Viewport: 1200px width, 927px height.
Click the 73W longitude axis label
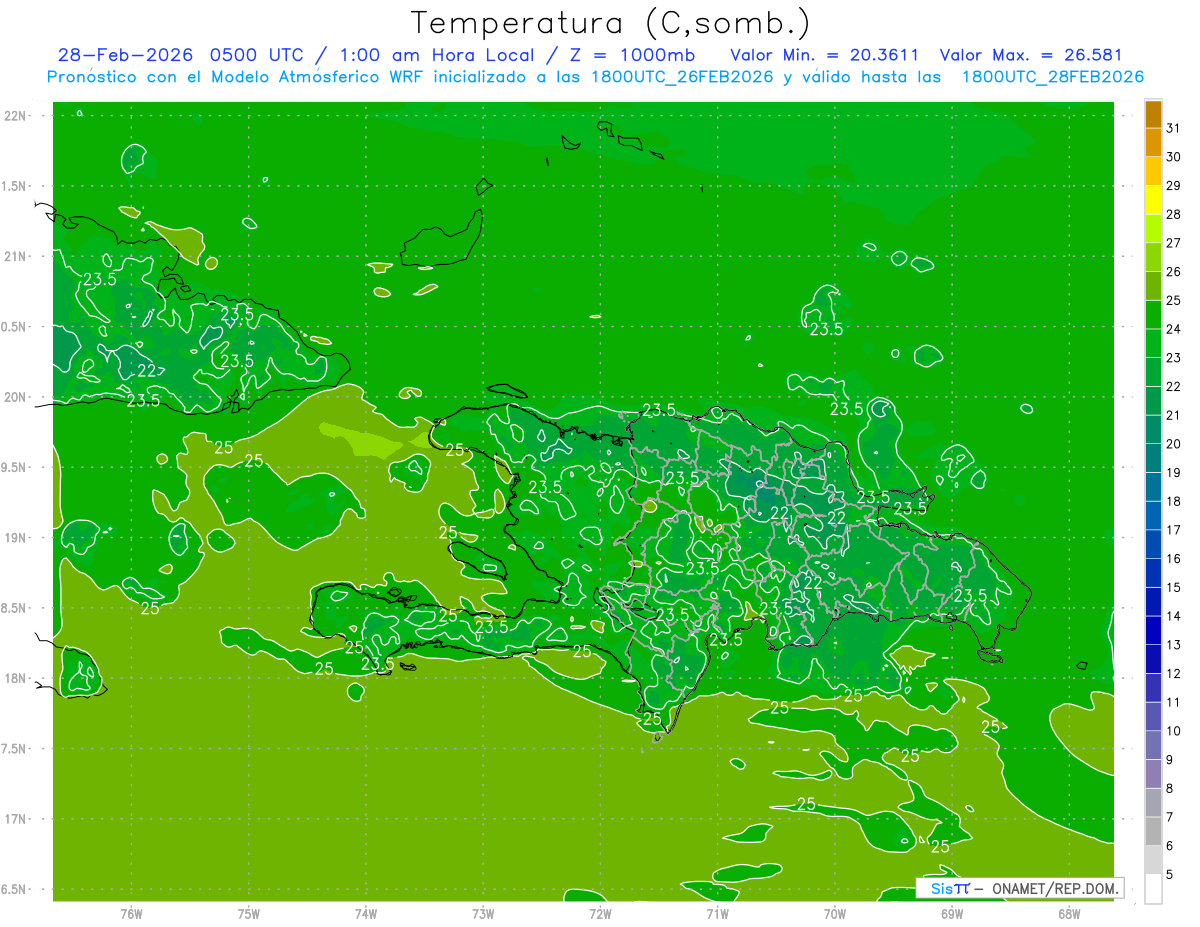483,913
